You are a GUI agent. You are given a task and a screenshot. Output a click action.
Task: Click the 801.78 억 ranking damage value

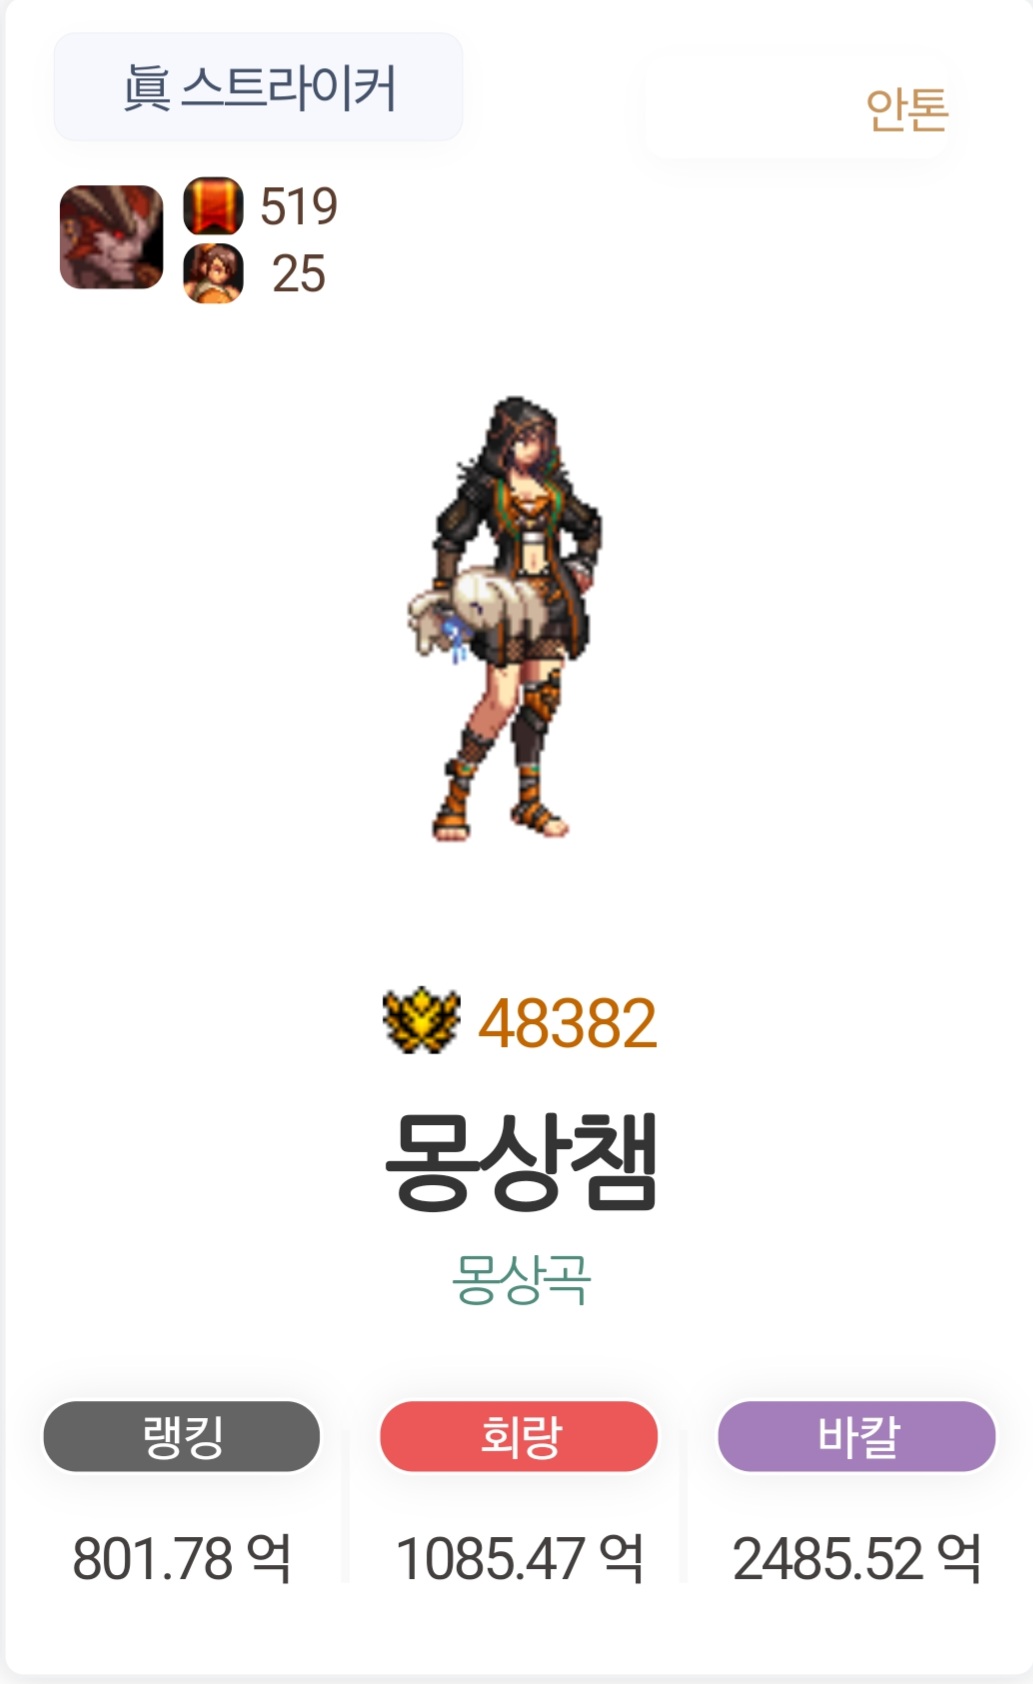point(182,1558)
